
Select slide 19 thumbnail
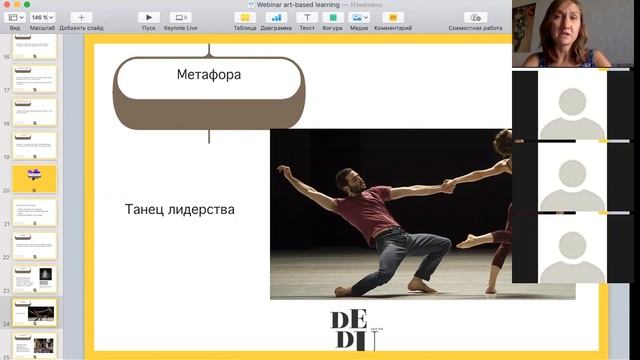click(34, 146)
